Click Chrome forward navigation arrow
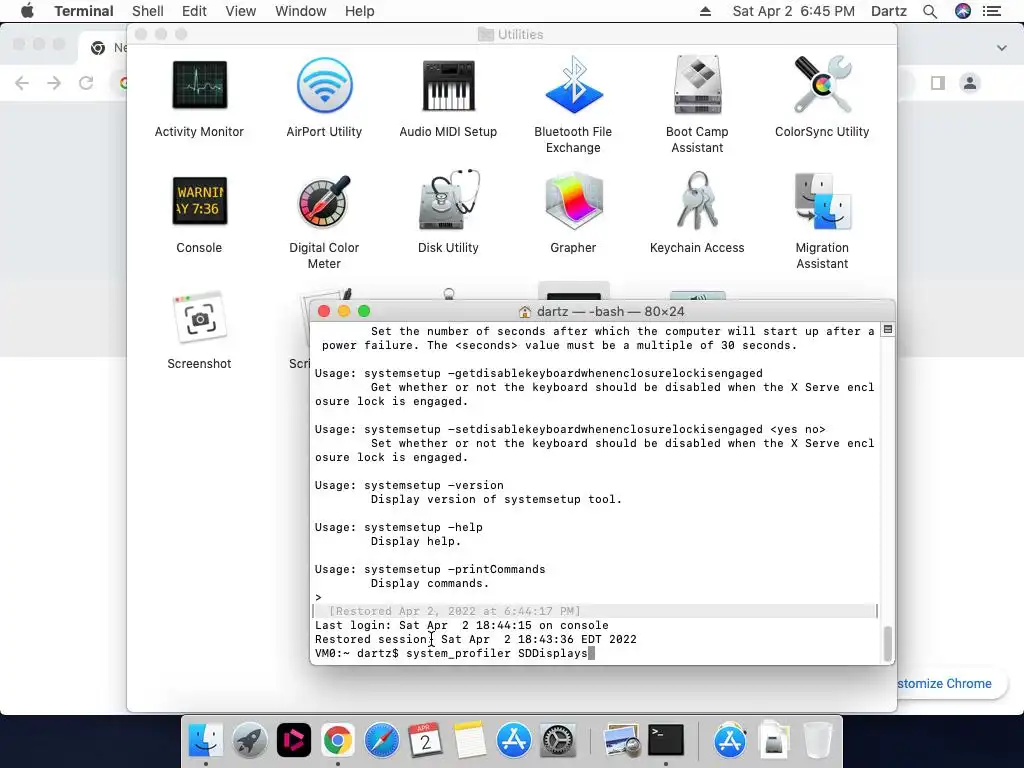Screen dimensions: 1024x768 pos(54,83)
